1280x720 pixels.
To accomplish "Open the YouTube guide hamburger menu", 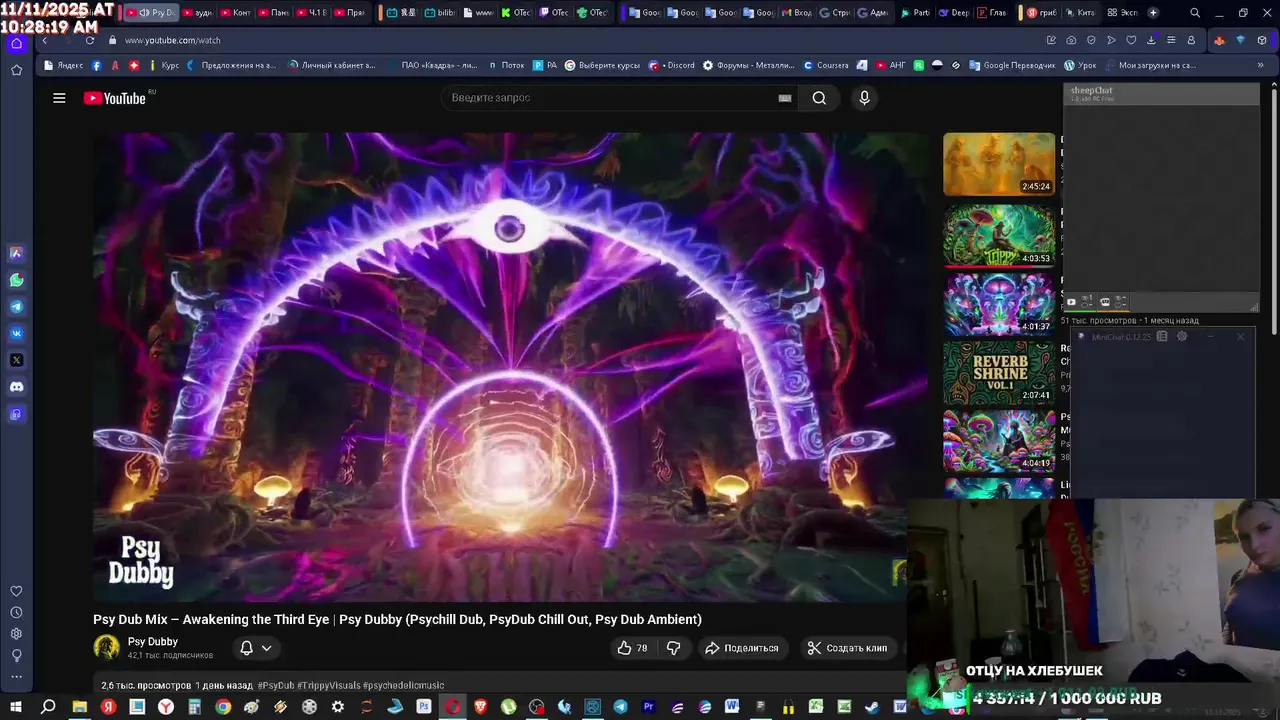I will coord(59,98).
